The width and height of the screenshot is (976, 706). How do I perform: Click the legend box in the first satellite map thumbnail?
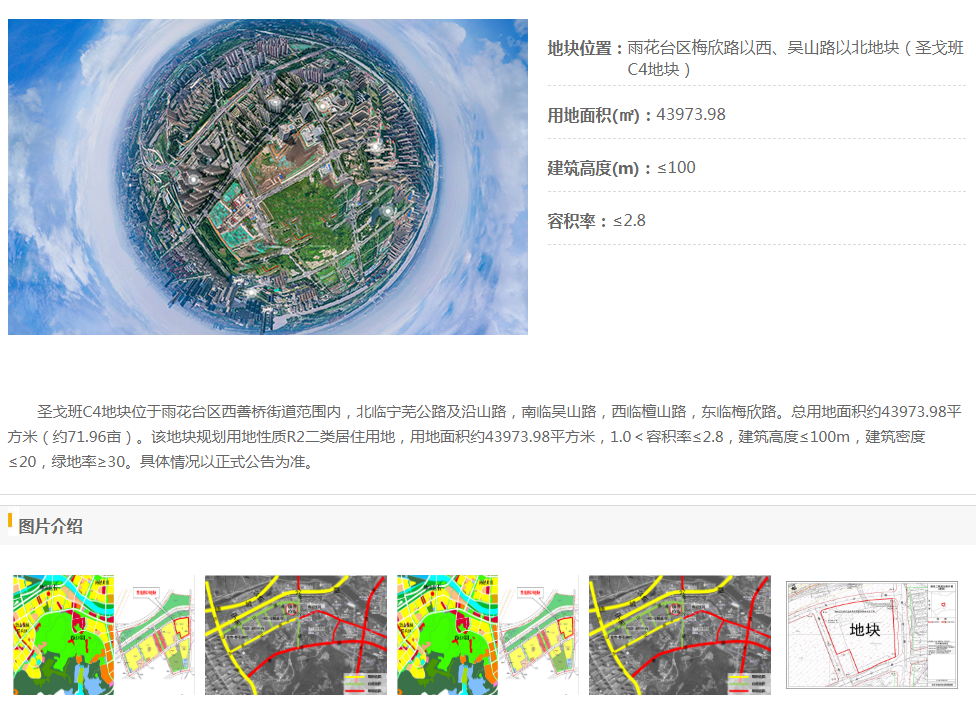[x=361, y=683]
